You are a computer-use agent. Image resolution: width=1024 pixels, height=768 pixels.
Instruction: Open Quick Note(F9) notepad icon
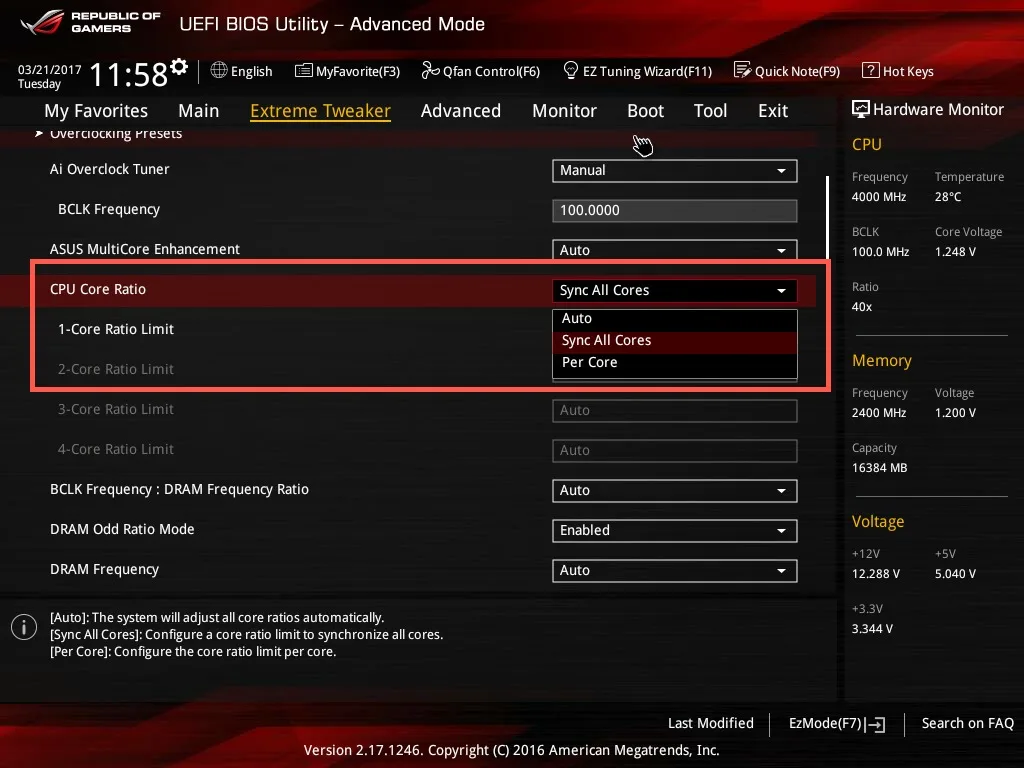point(743,70)
